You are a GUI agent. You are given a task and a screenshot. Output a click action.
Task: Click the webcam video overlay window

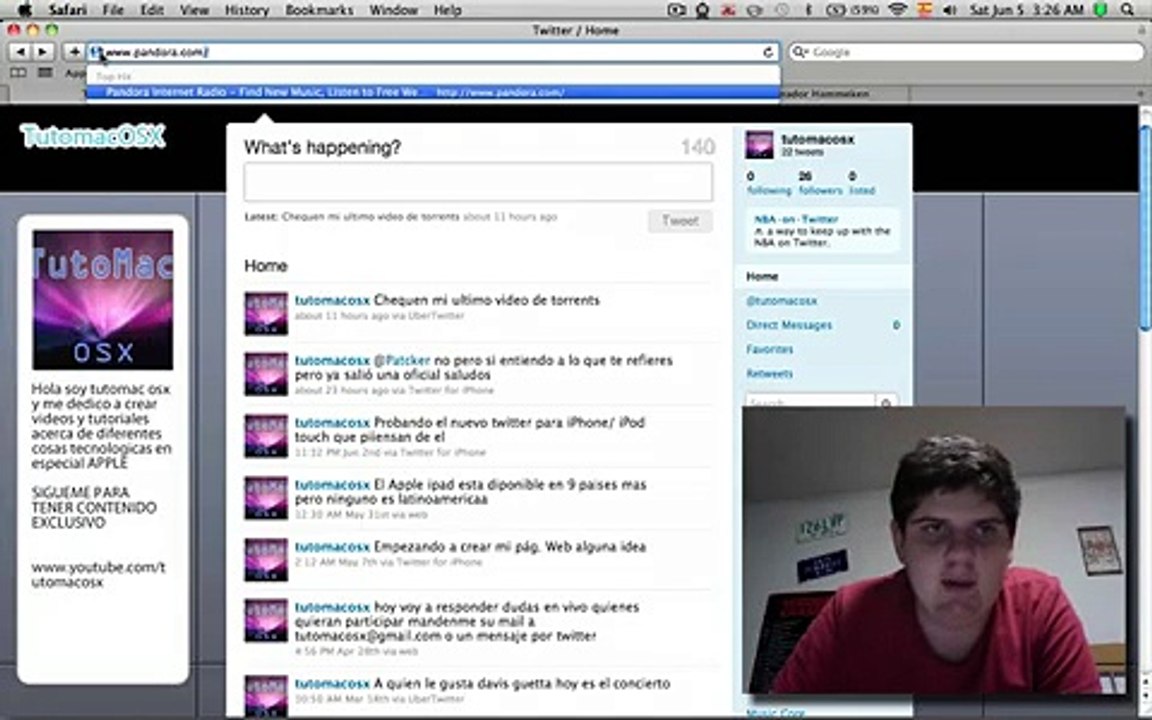[x=934, y=550]
